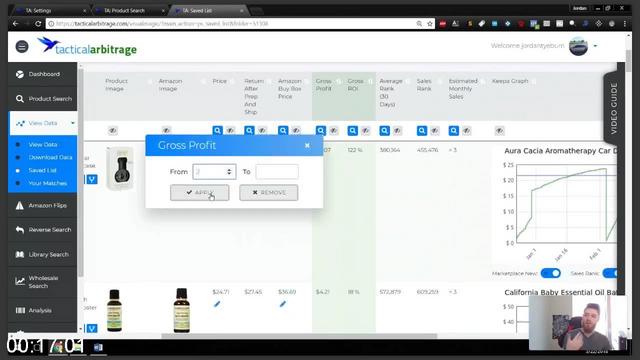
Task: Open the Average Rank (30 Days) filter magnifier
Action: (384, 131)
